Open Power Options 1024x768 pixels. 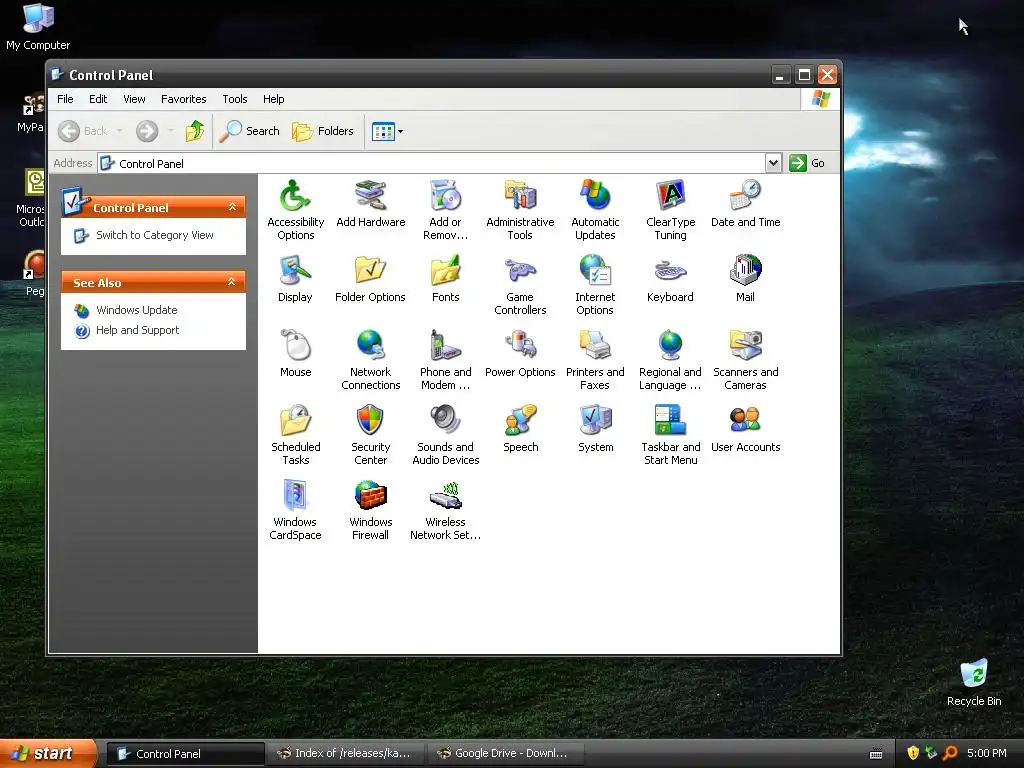click(520, 353)
